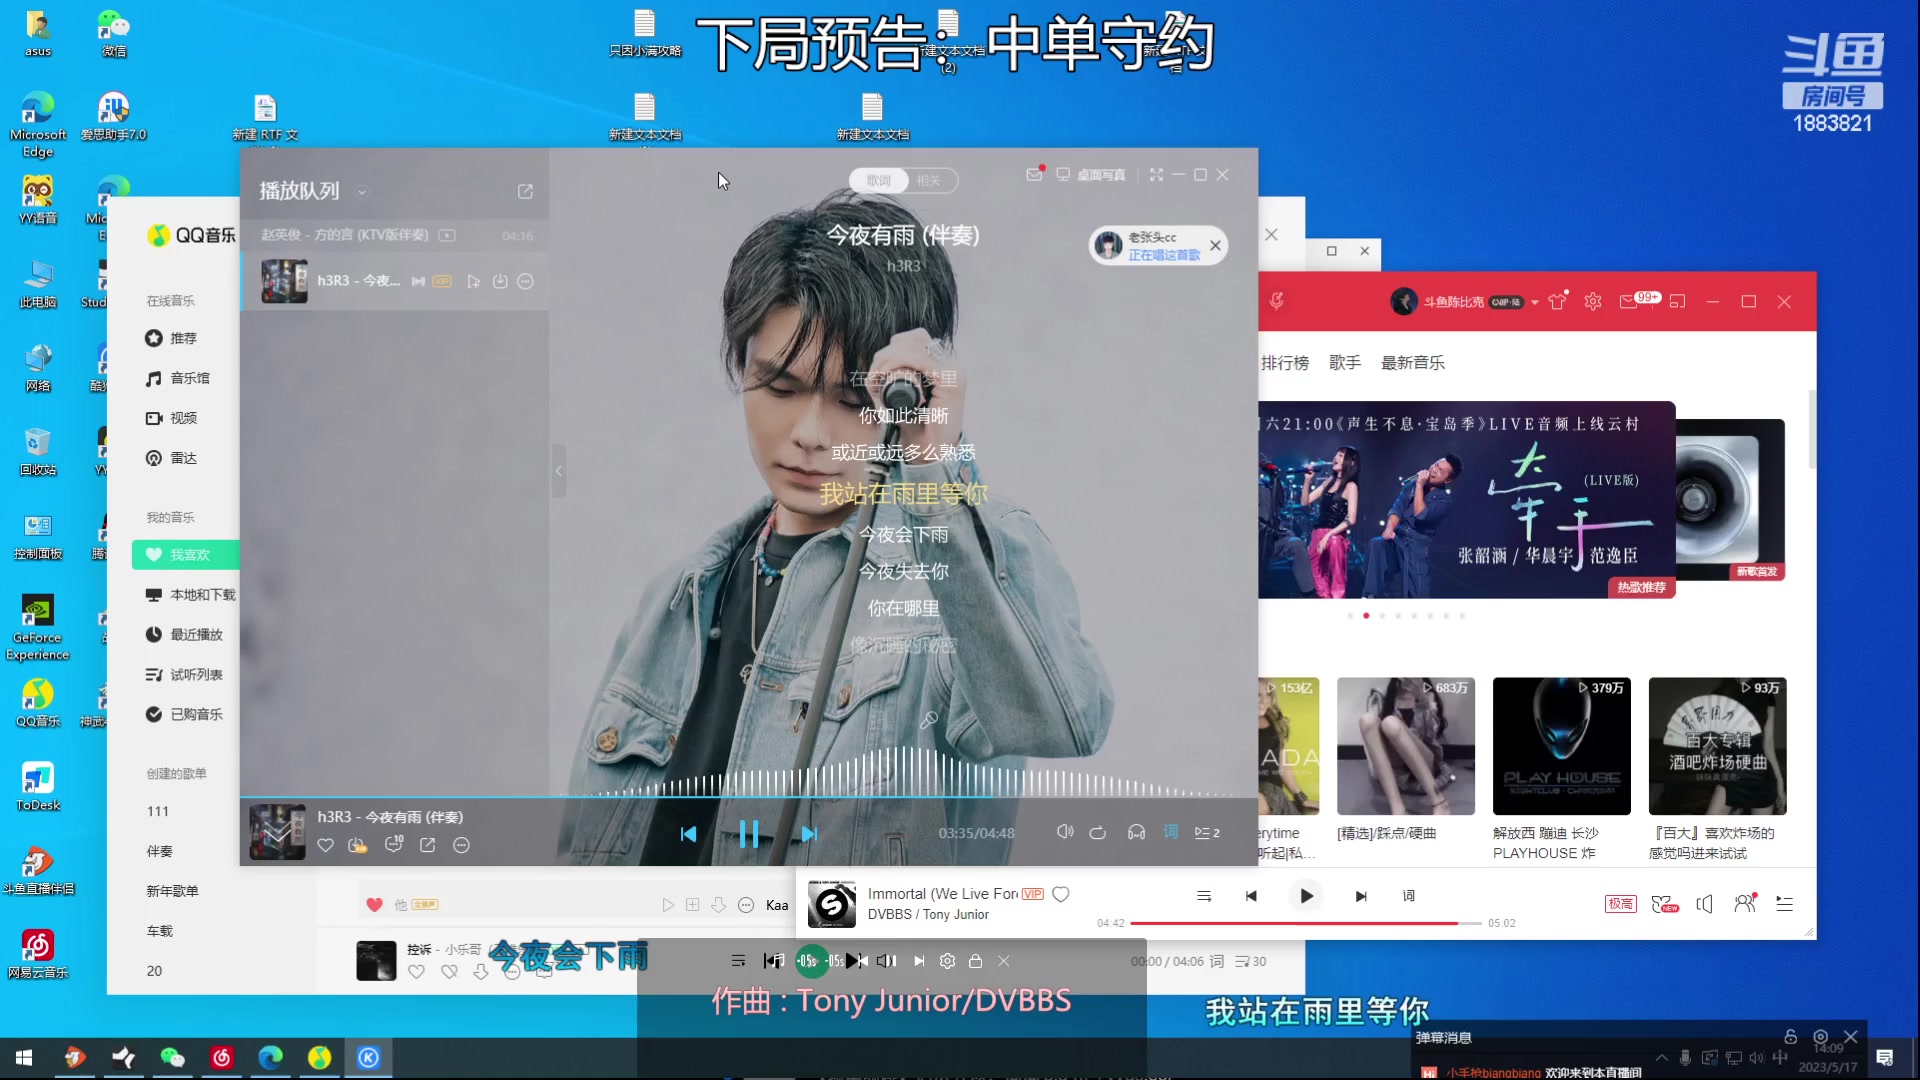More options on h3R3 queue row
This screenshot has width=1920, height=1080.
[x=525, y=281]
